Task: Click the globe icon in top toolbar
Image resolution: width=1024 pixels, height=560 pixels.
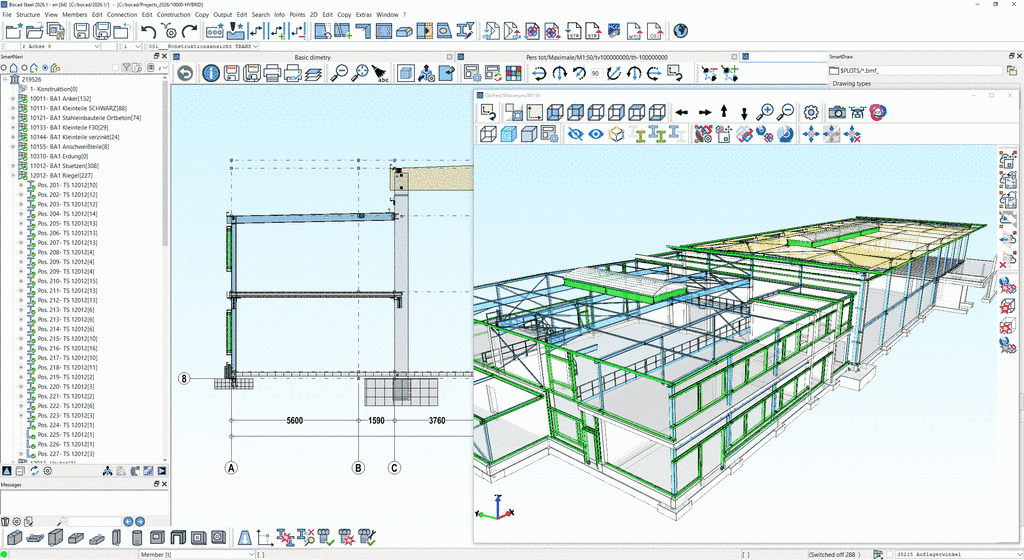Action: 681,32
